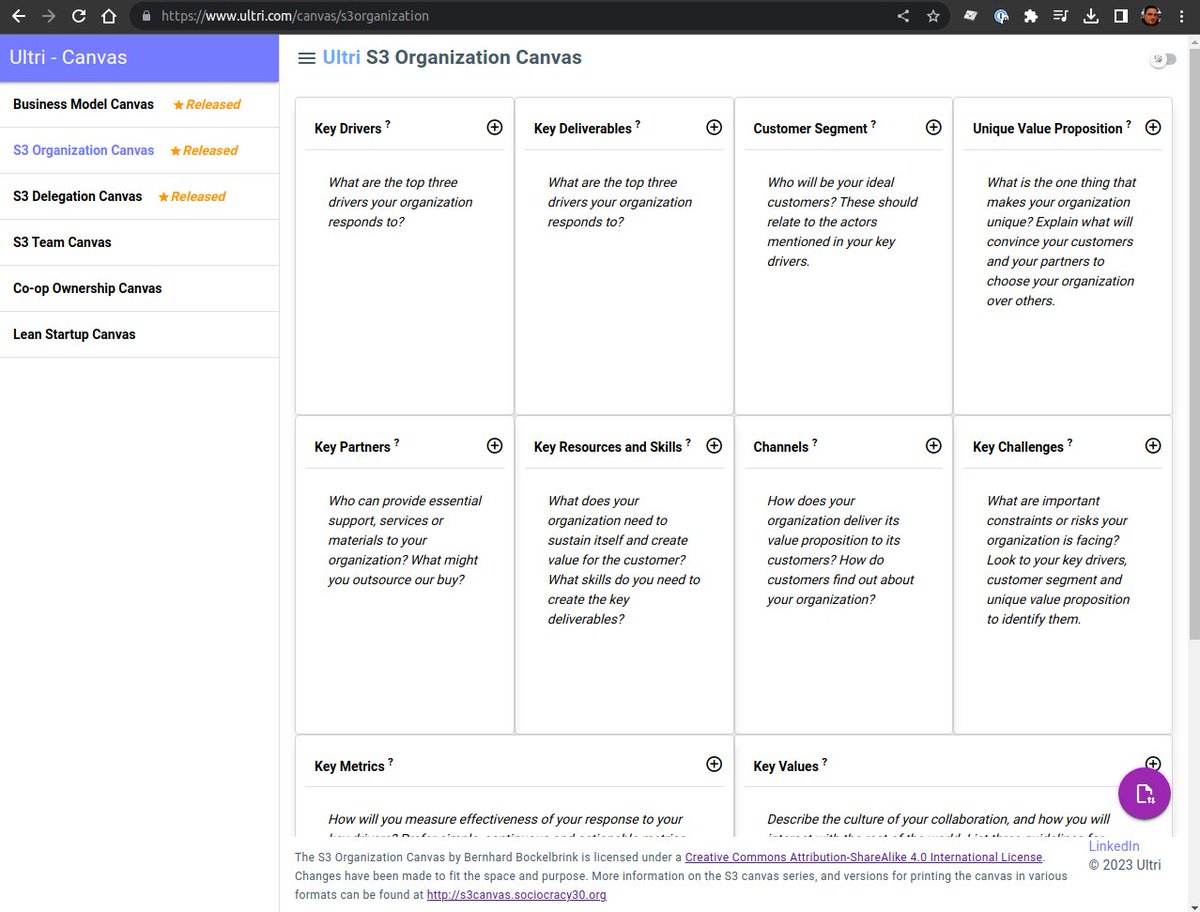
Task: Toggle the hamburger navigation menu
Action: pos(307,58)
